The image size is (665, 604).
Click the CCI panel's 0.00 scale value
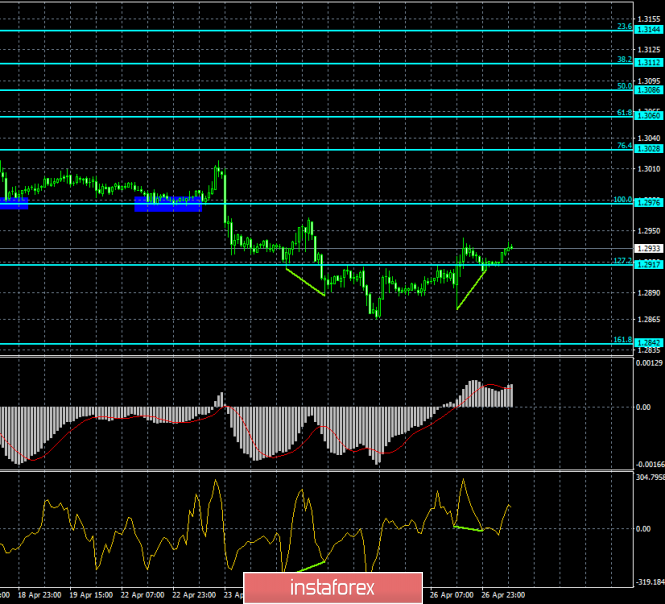click(643, 529)
